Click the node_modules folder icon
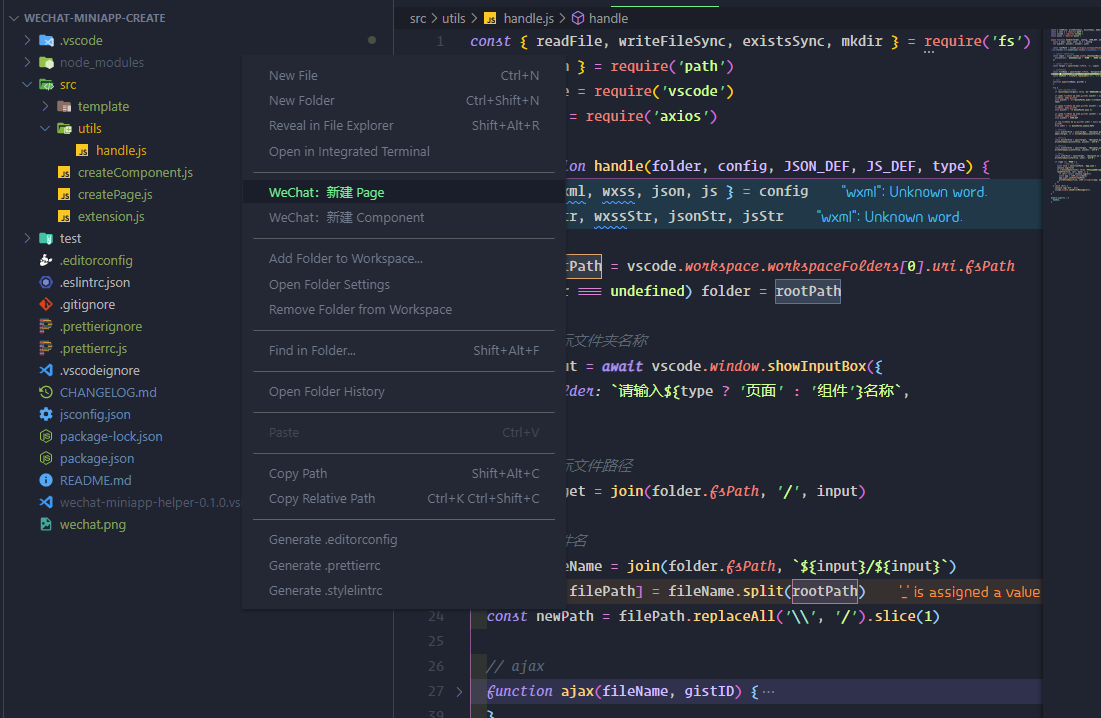The height and width of the screenshot is (718, 1101). [46, 62]
